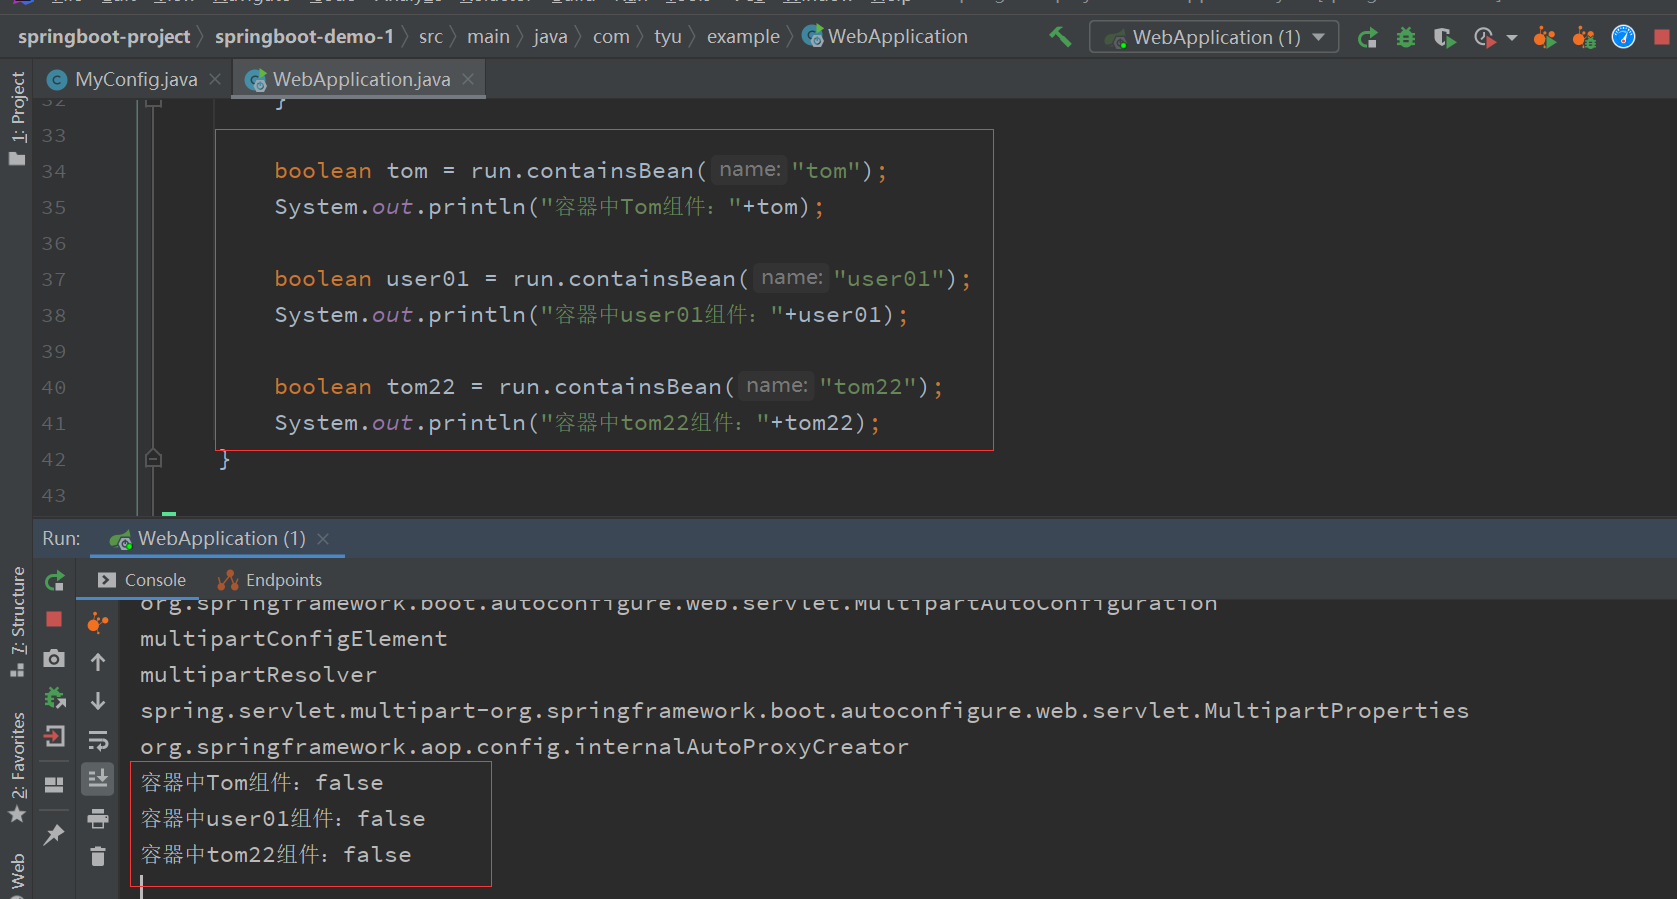Close the WebApplication (1) run tab
Screen dimensions: 1677x899
[x=323, y=539]
